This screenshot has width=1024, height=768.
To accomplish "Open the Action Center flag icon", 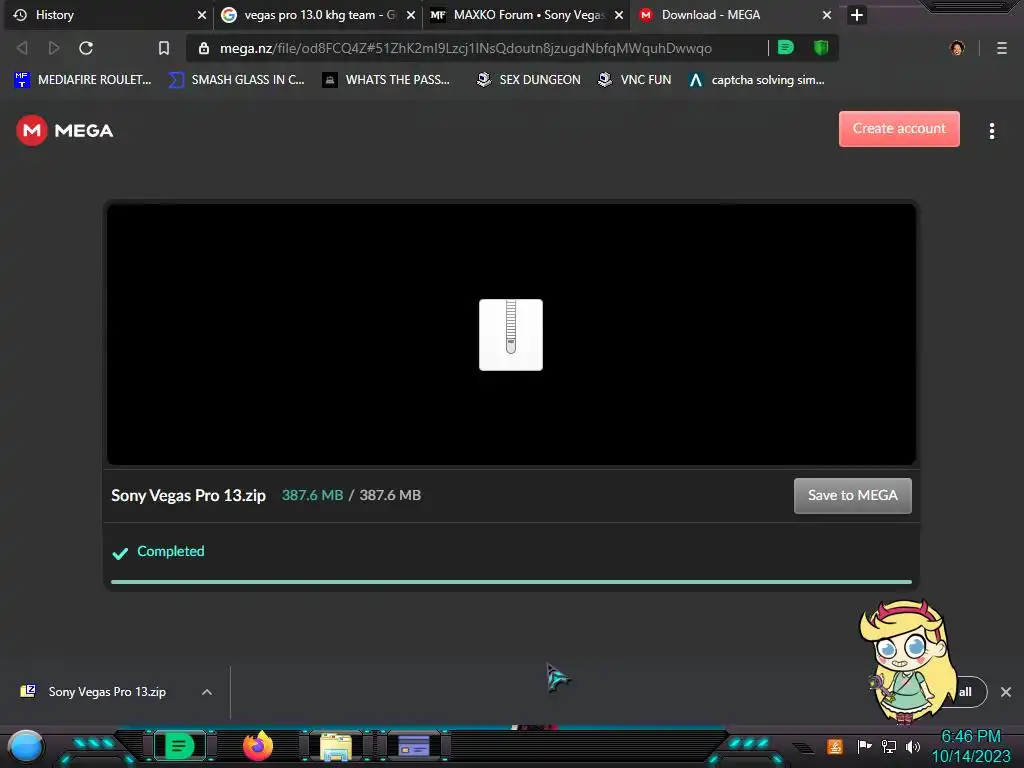I will (865, 746).
